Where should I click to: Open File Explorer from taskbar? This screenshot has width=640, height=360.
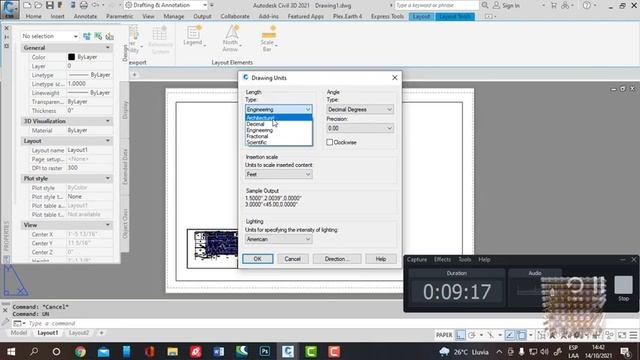pyautogui.click(x=172, y=351)
